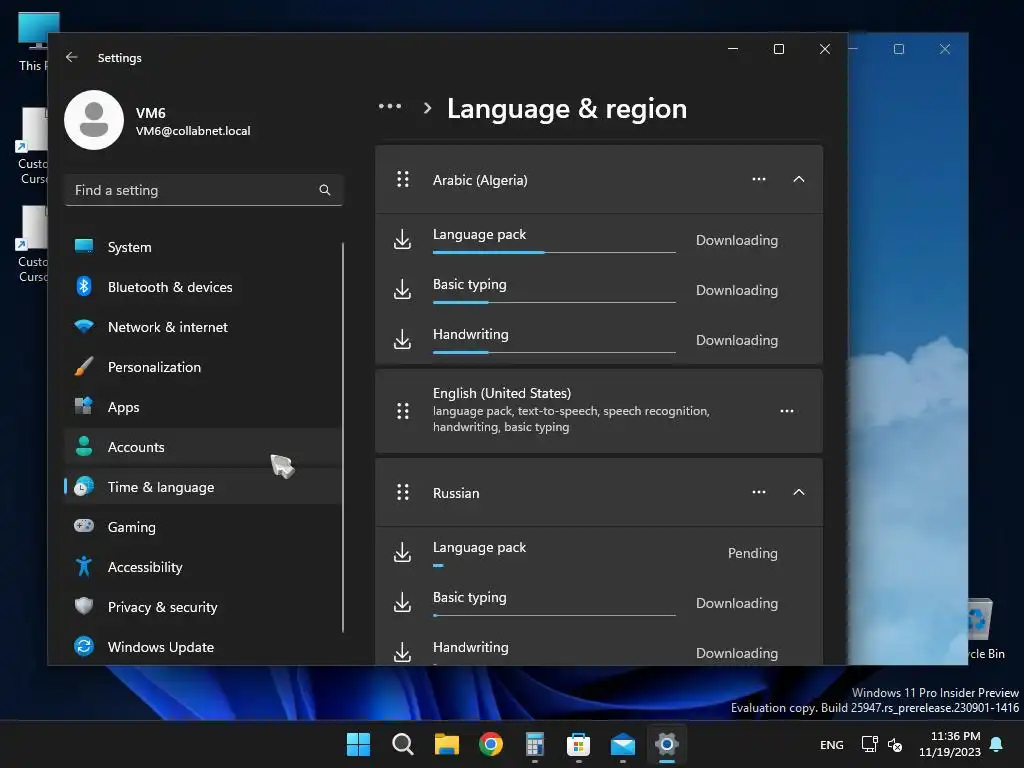Open System settings
The image size is (1024, 768).
click(202, 248)
